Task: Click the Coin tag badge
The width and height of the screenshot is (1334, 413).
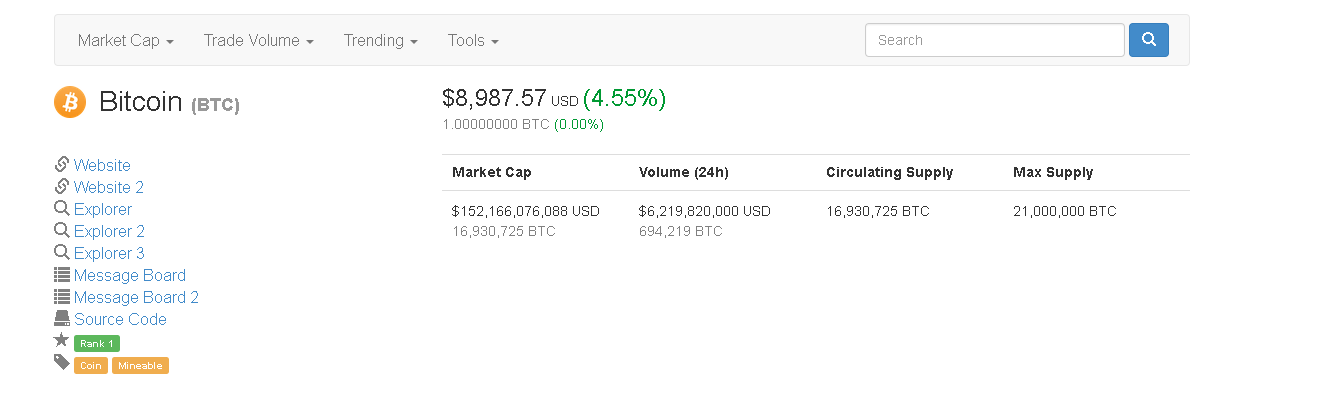Action: pyautogui.click(x=91, y=366)
